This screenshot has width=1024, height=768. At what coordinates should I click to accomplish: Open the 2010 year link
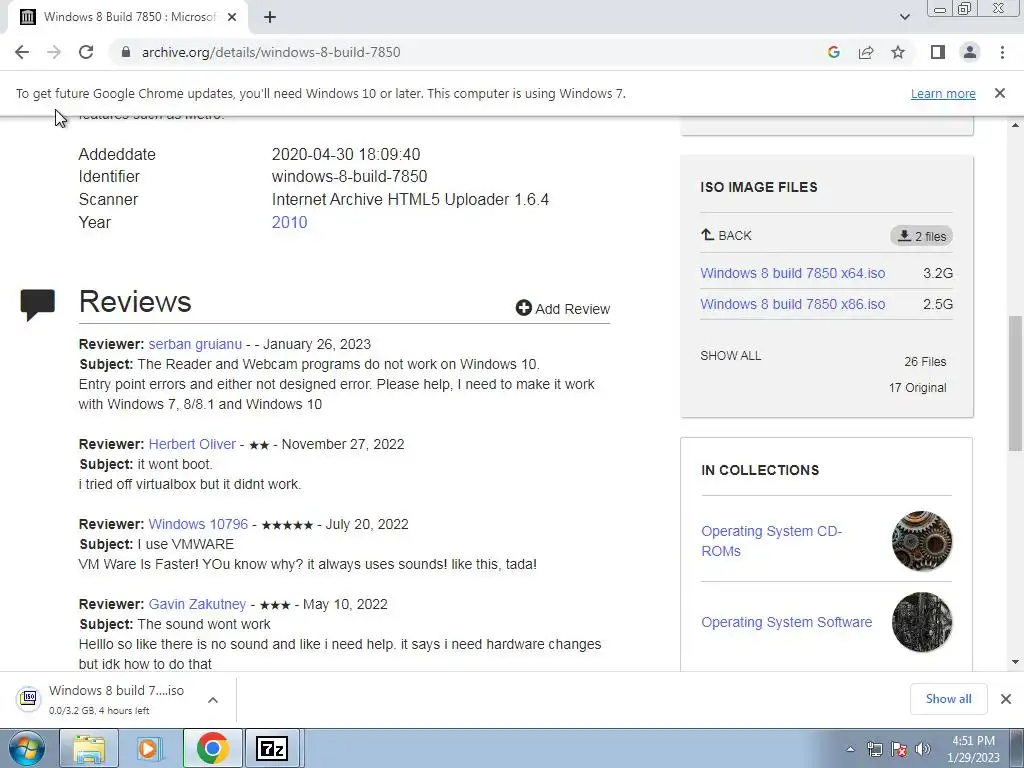289,223
